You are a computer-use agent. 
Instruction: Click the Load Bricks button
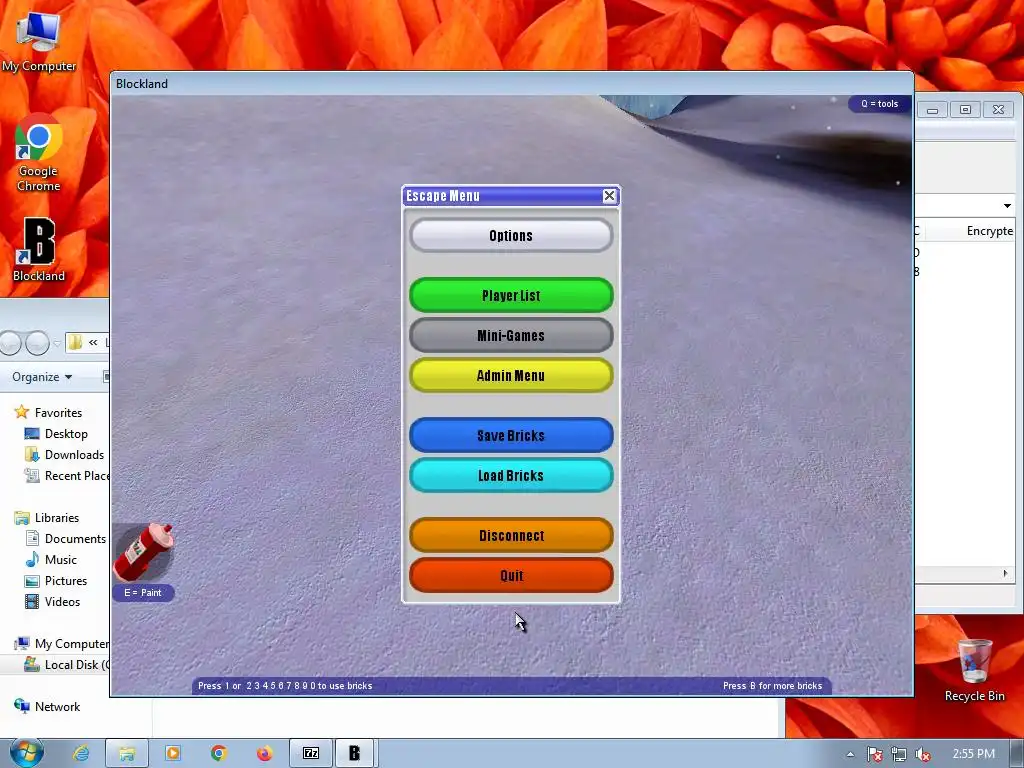coord(511,475)
